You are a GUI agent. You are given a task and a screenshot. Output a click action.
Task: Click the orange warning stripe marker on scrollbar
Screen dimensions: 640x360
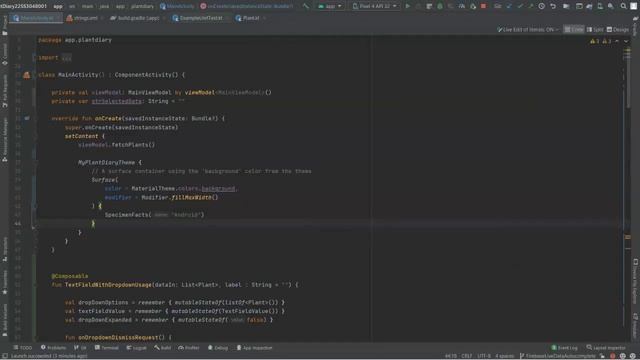pos(628,237)
